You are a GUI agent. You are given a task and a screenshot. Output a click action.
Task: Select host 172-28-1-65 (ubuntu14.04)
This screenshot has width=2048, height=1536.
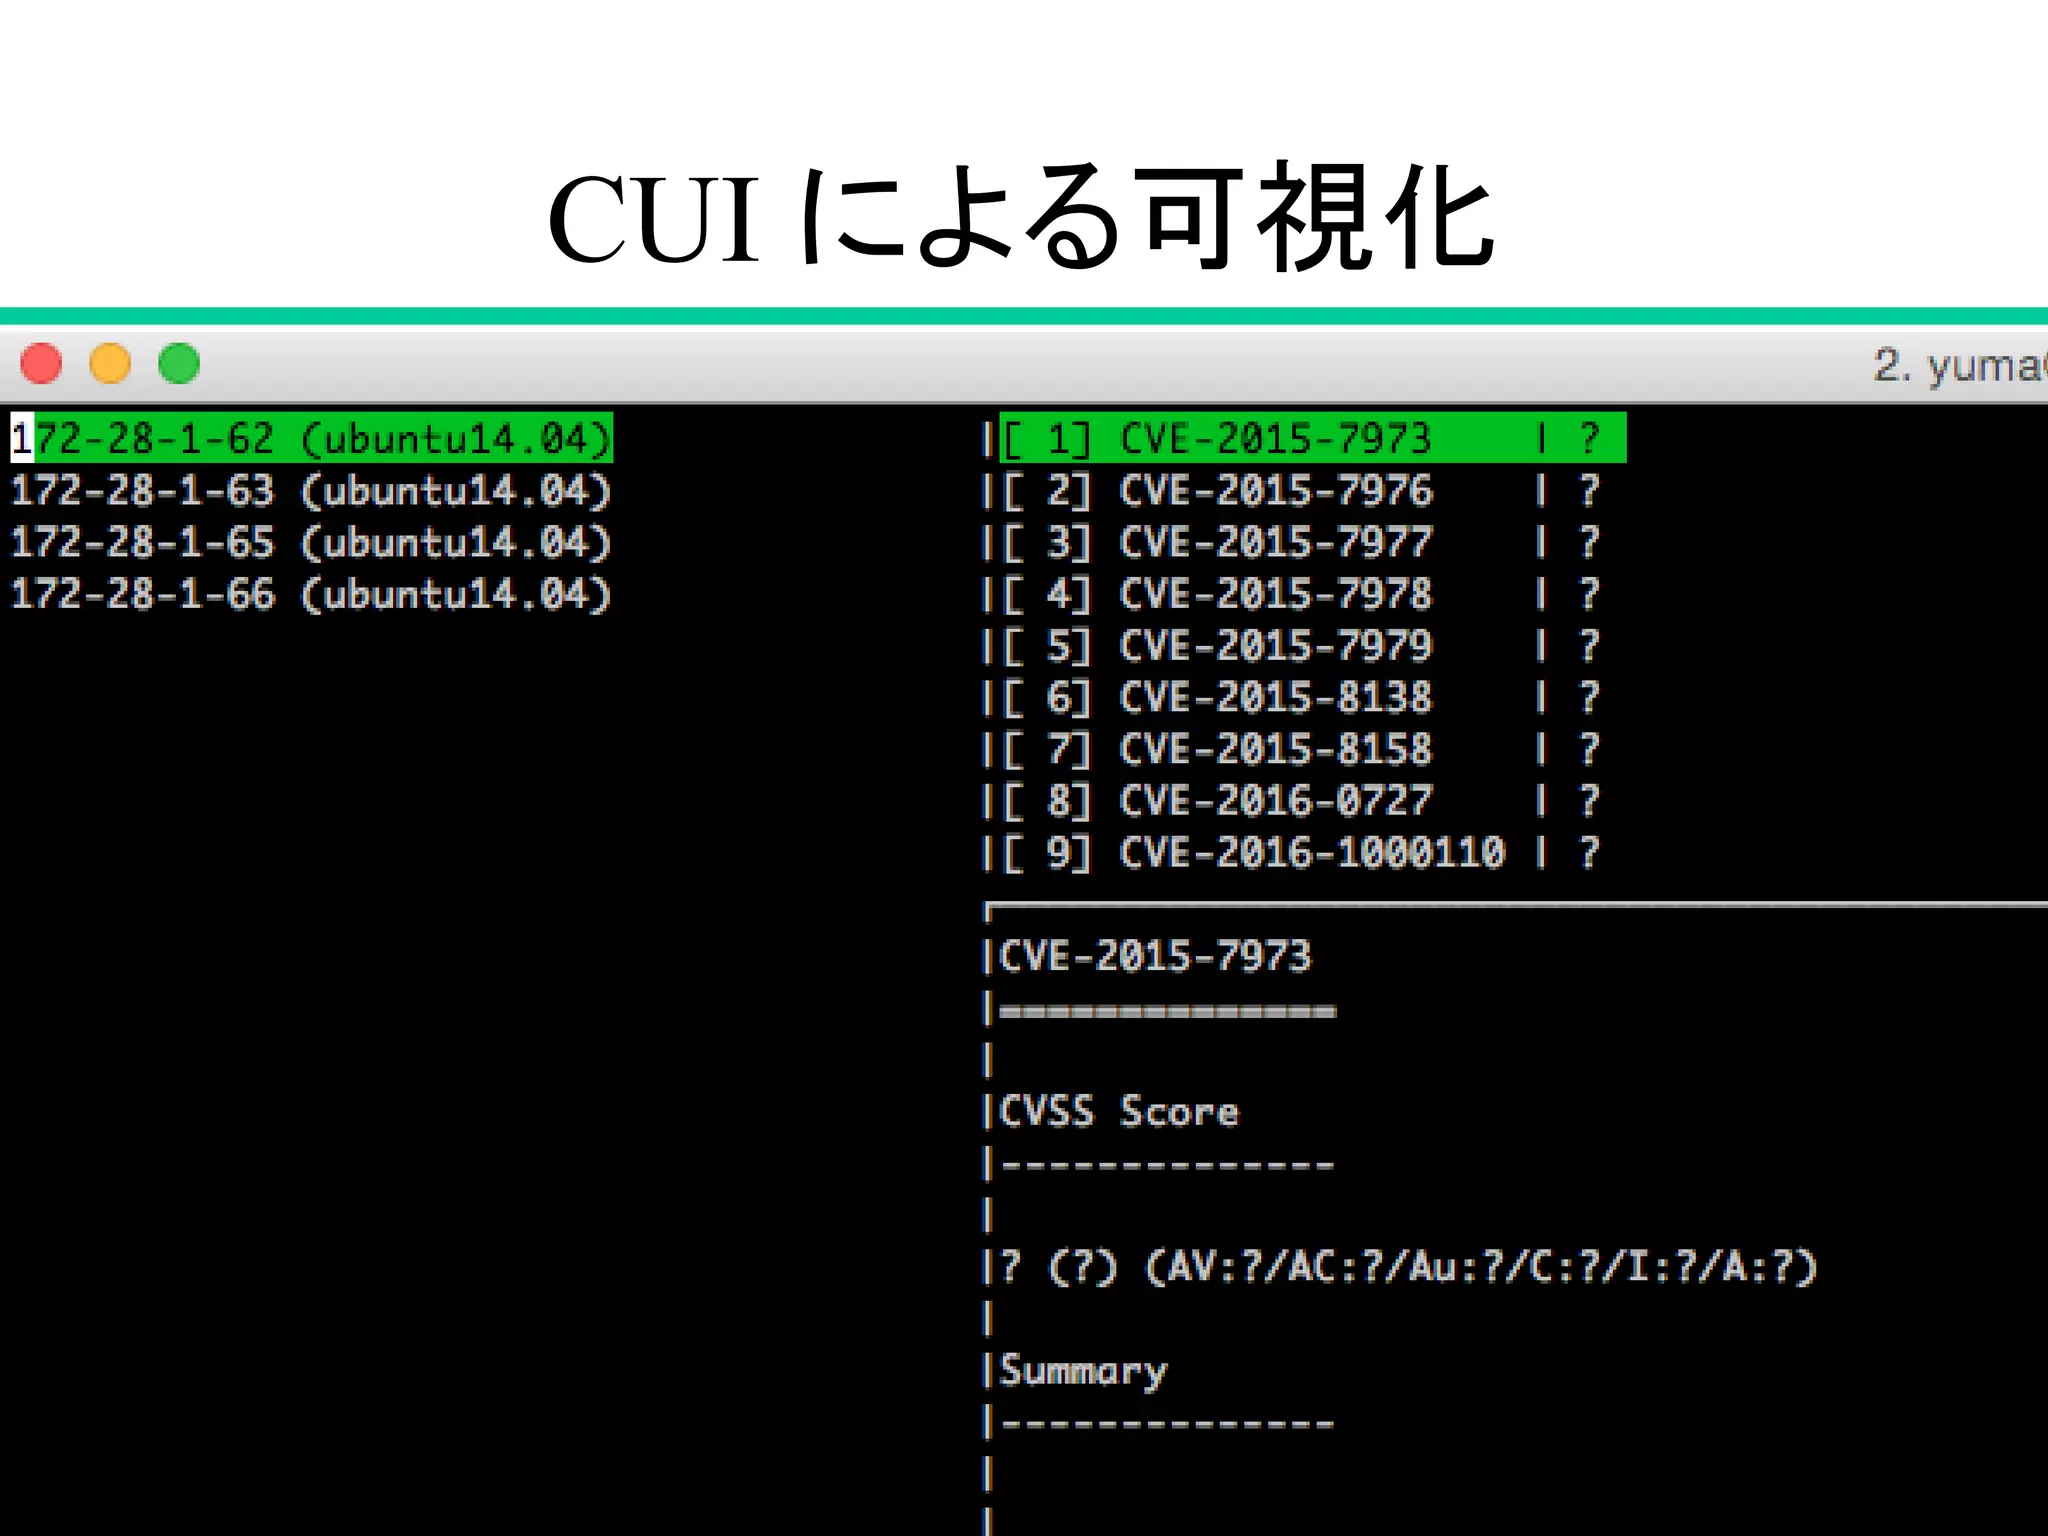coord(311,542)
